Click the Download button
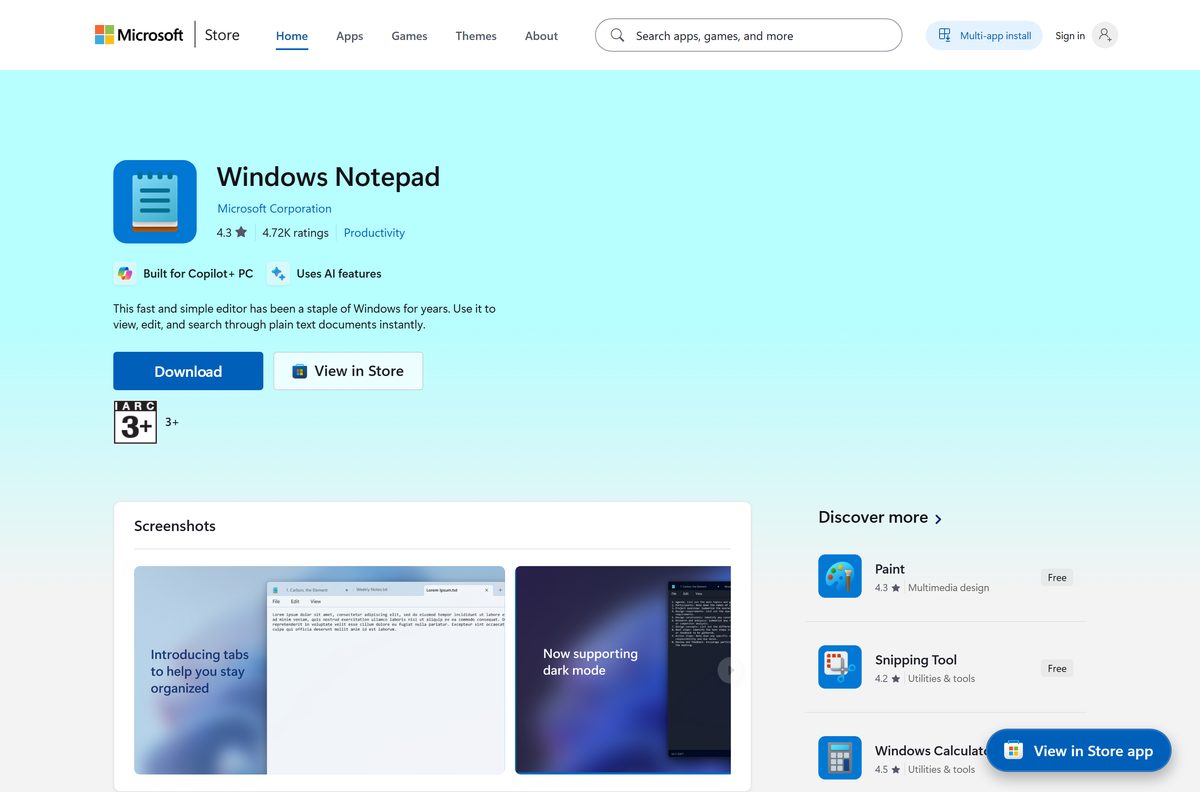 [x=188, y=371]
